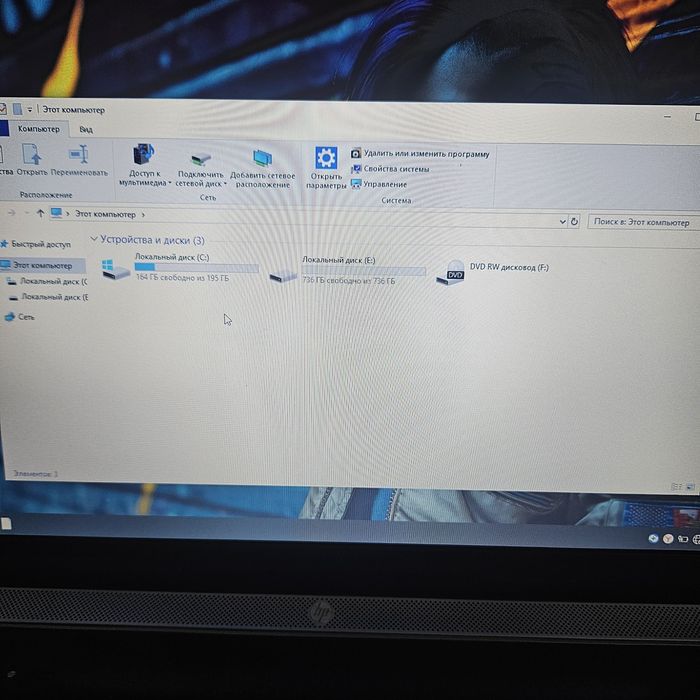Click the E: drive usage bar
Image resolution: width=700 pixels, height=700 pixels.
pyautogui.click(x=363, y=271)
